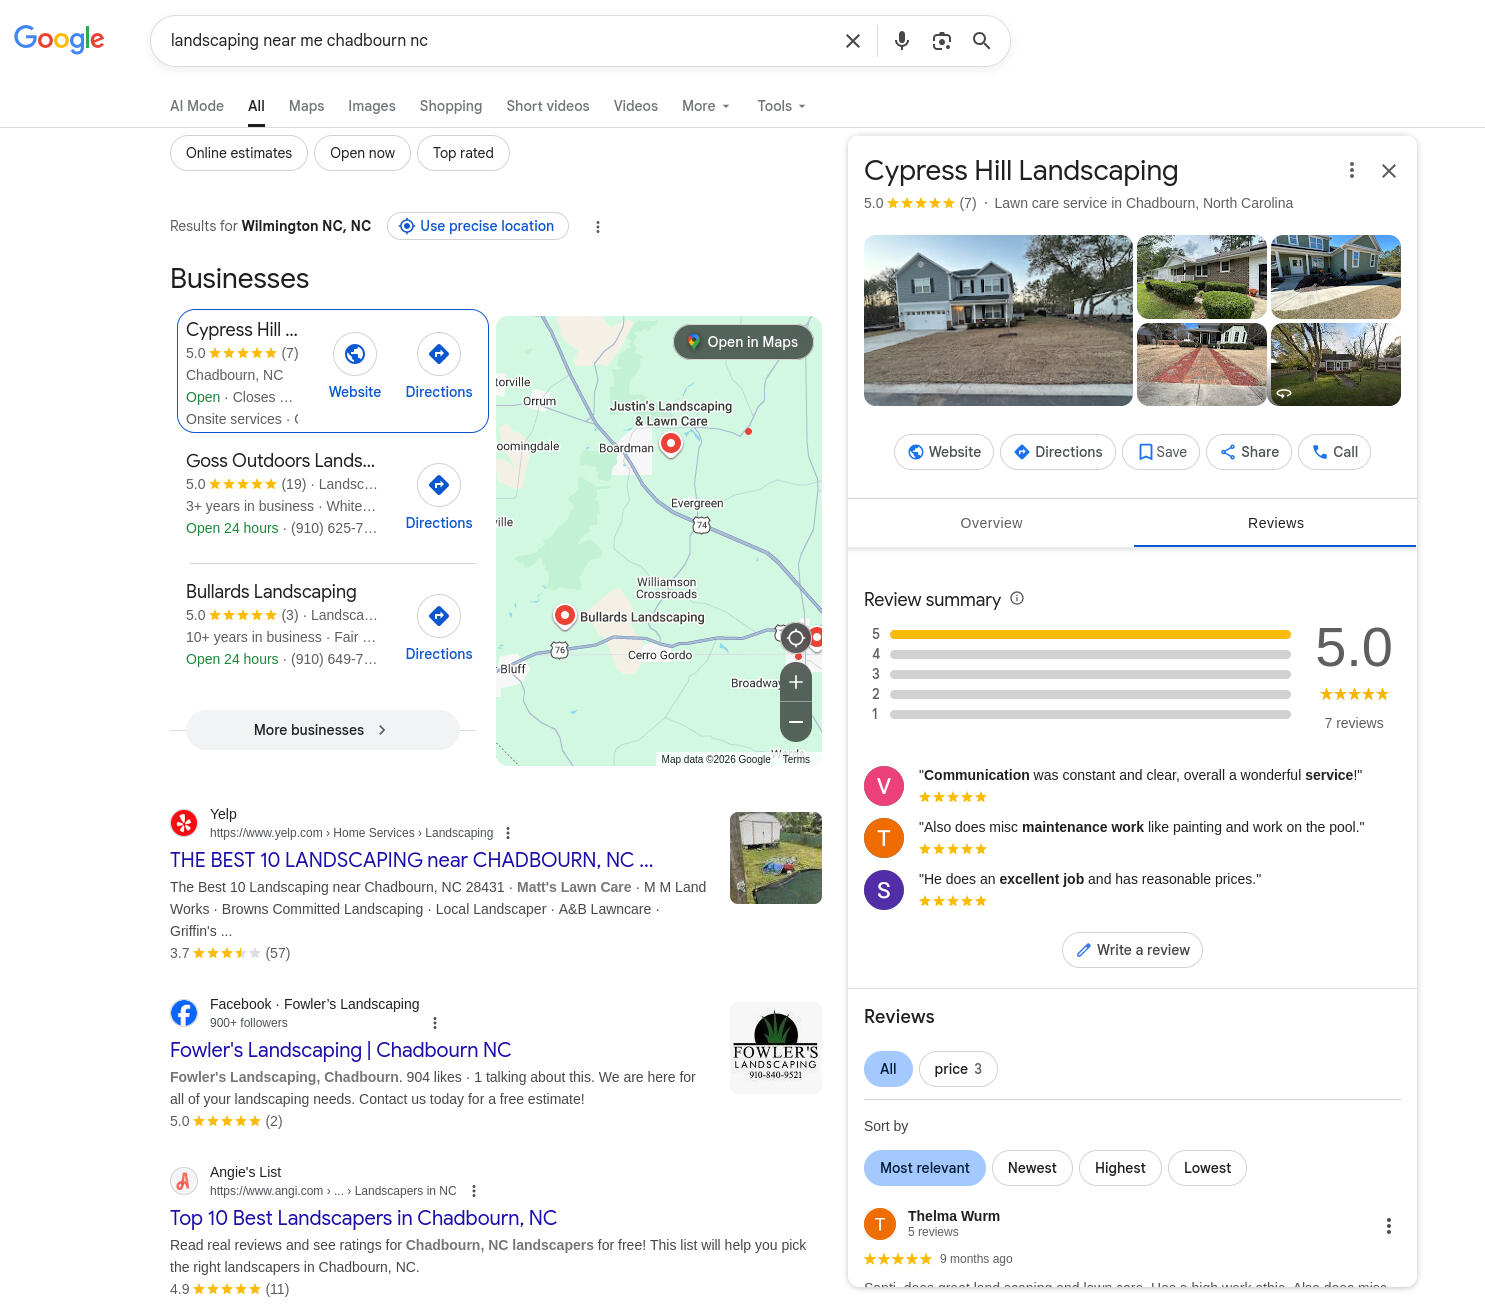The image size is (1485, 1311).
Task: Open Cypress Hill panel three-dot menu
Action: tap(1351, 171)
